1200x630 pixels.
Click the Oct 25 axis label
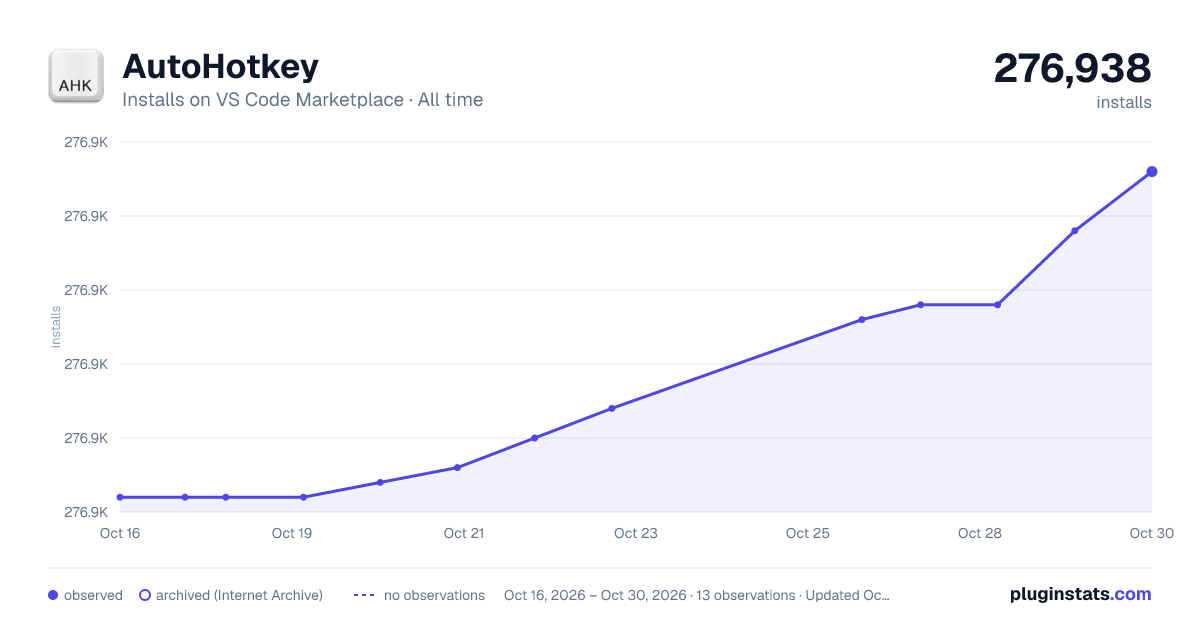coord(808,533)
